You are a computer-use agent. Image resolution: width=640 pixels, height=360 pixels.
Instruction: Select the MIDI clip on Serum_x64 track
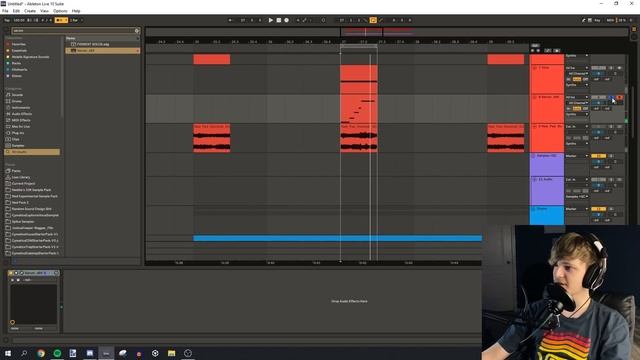point(359,109)
